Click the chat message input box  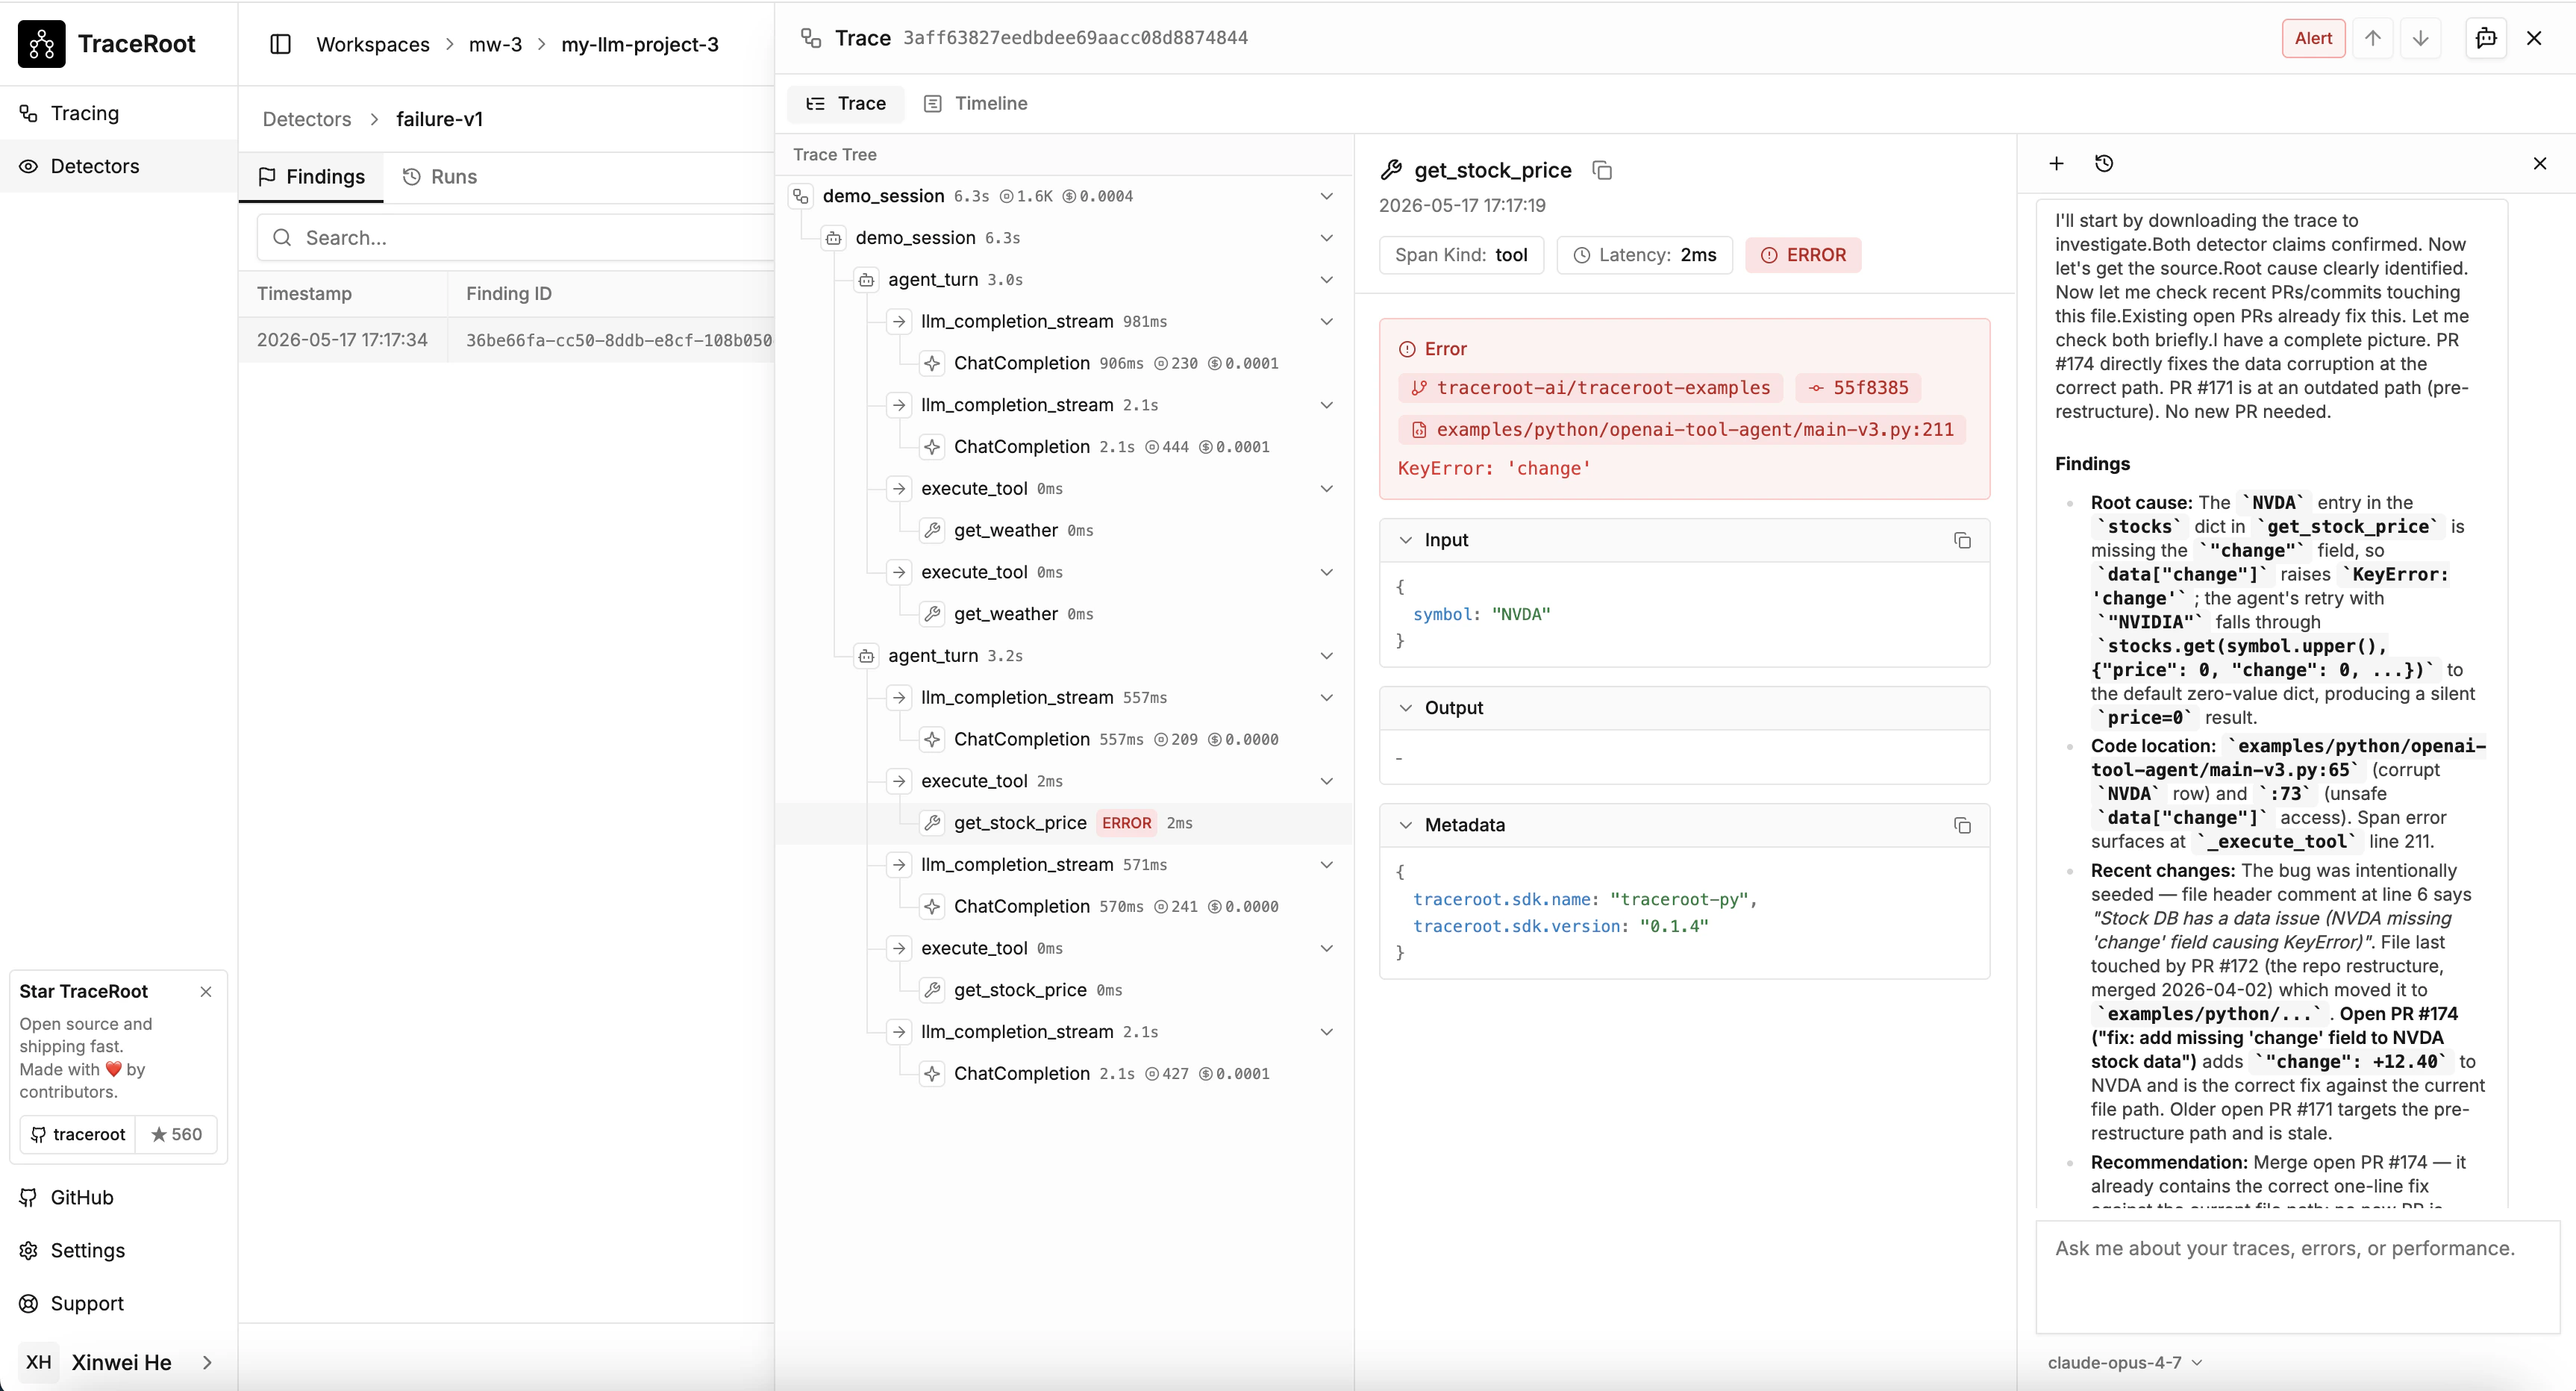2297,1277
